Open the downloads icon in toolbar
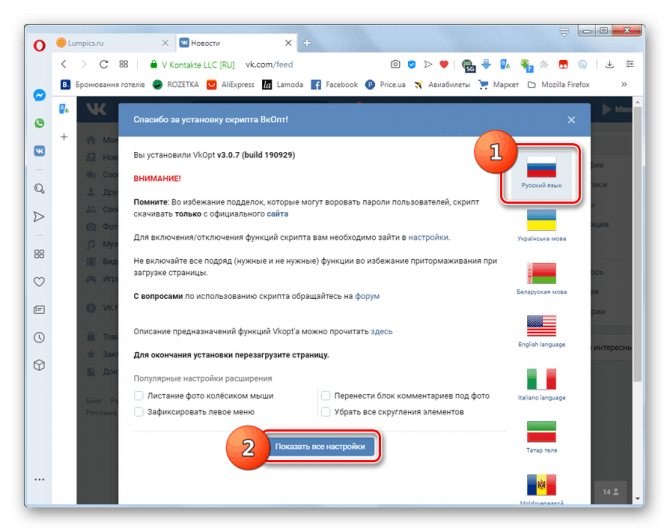 coord(610,64)
